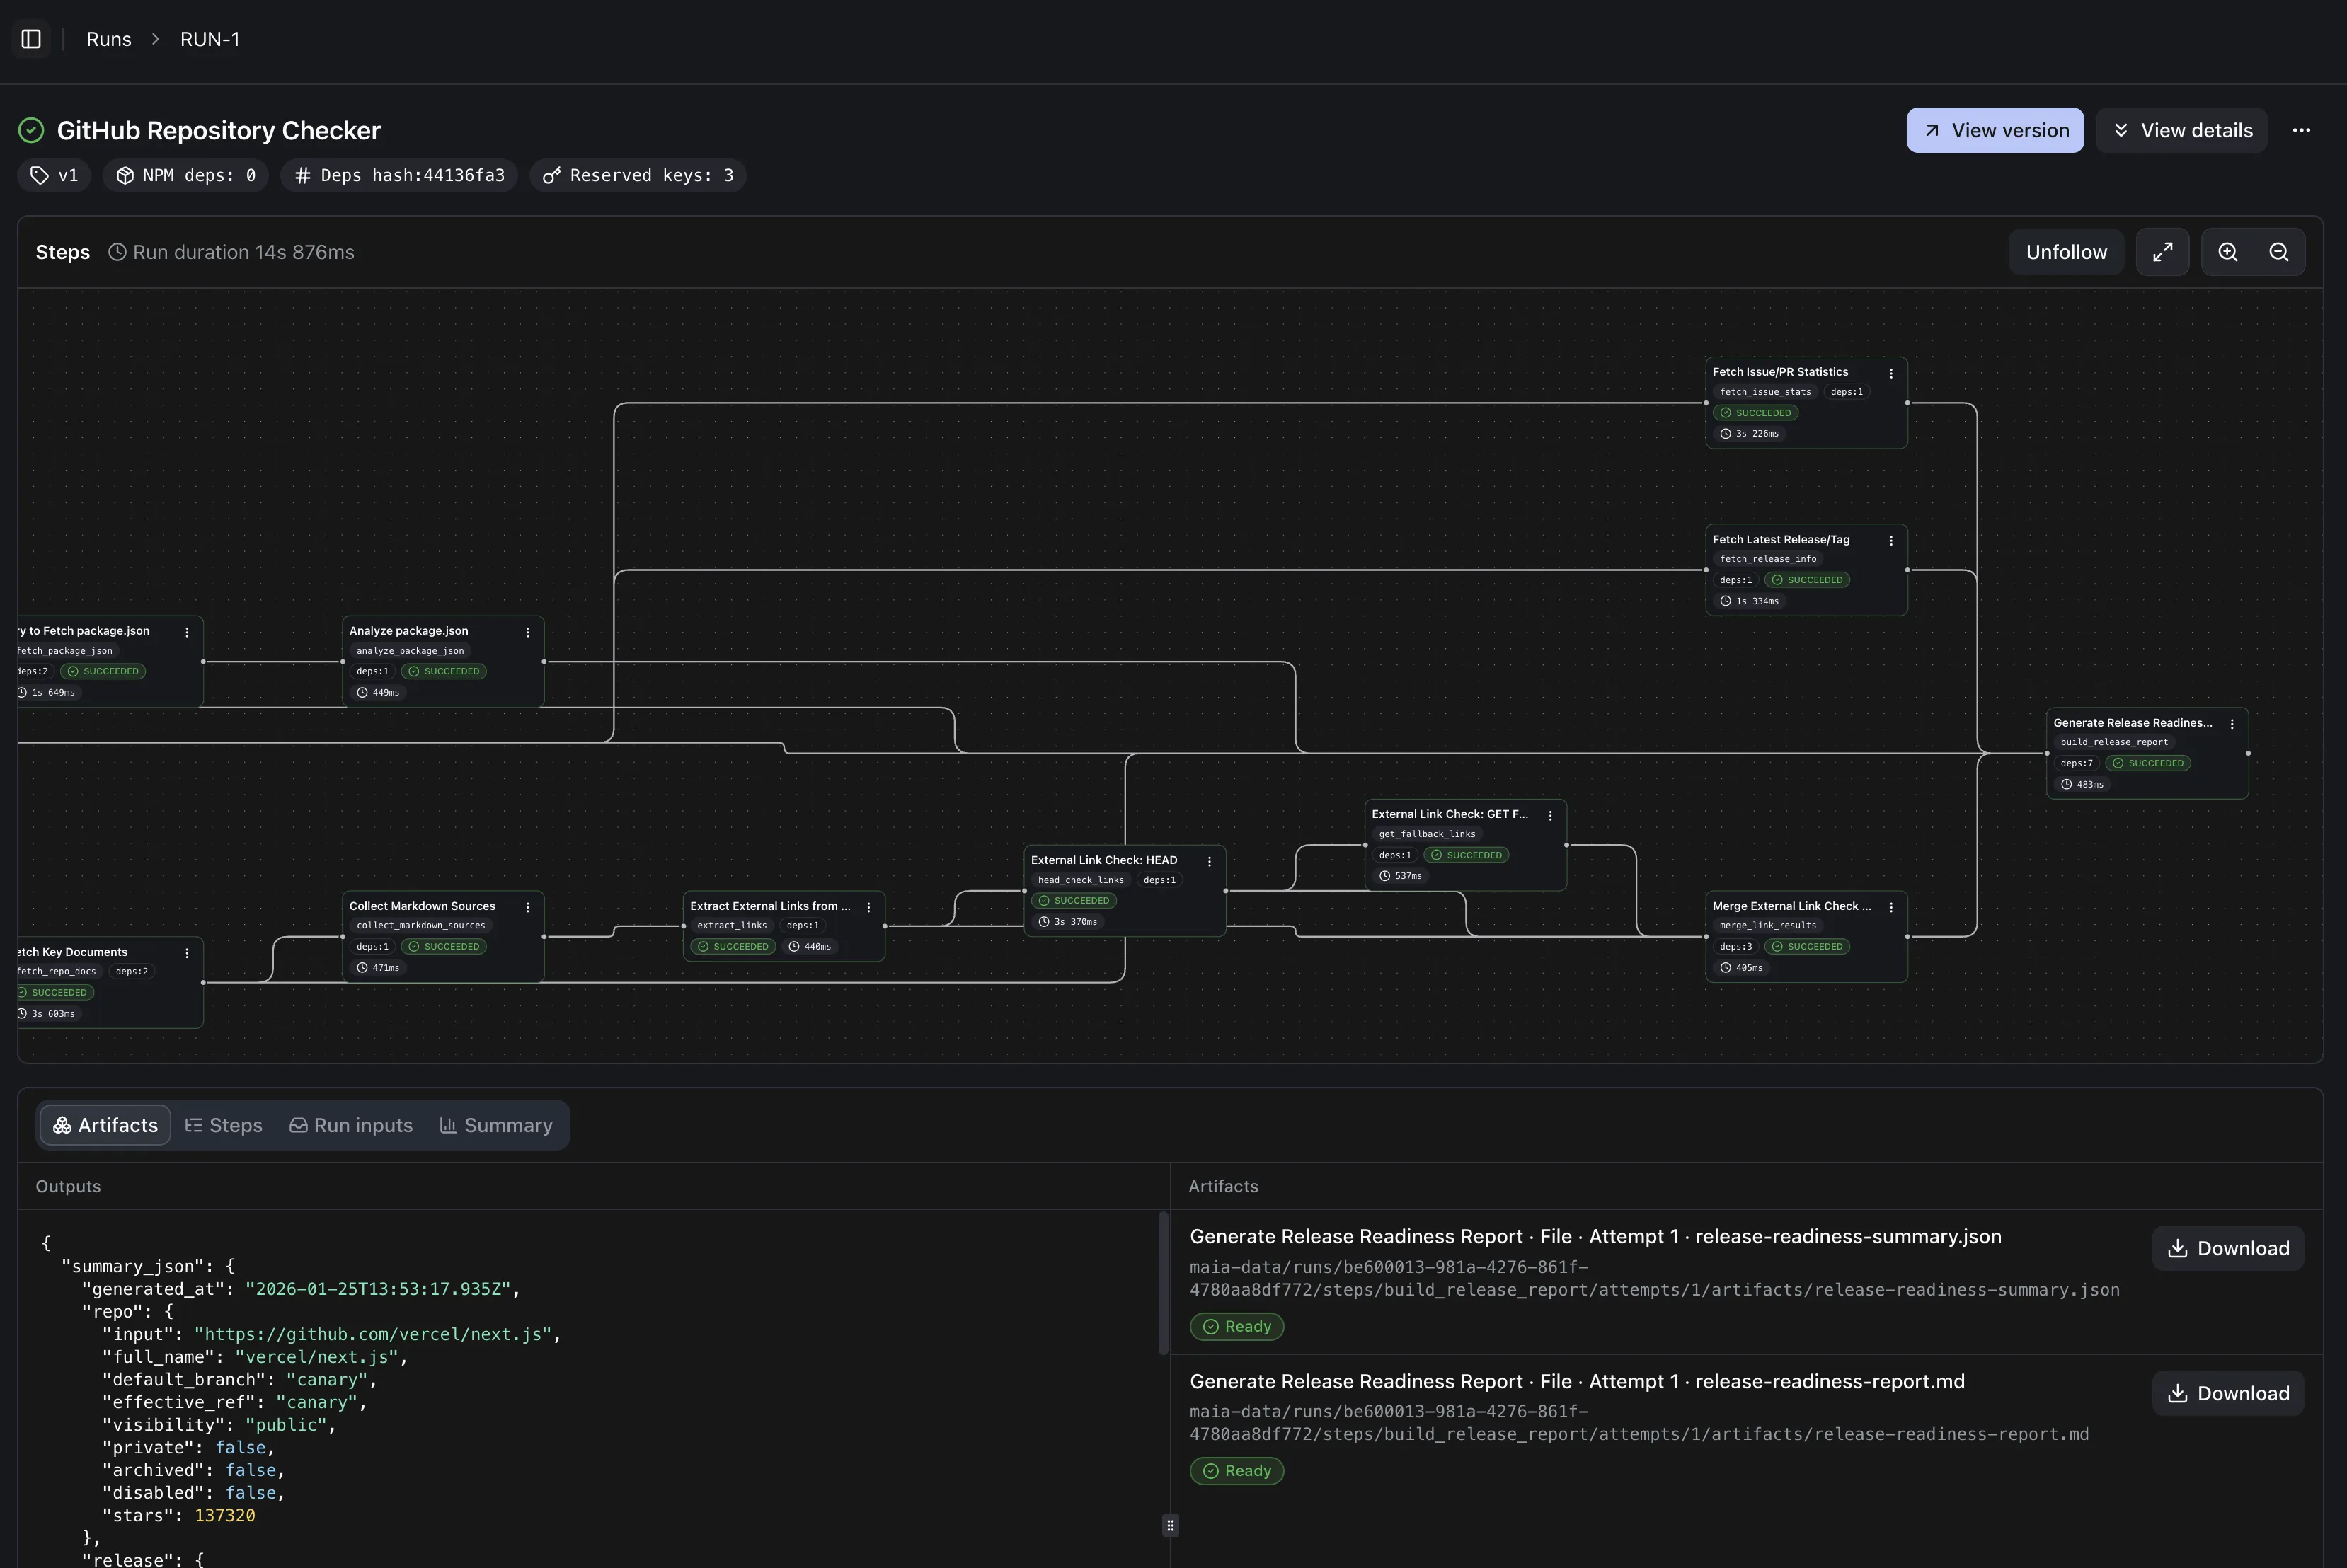Switch to the Summary tab
The image size is (2347, 1568).
[496, 1125]
